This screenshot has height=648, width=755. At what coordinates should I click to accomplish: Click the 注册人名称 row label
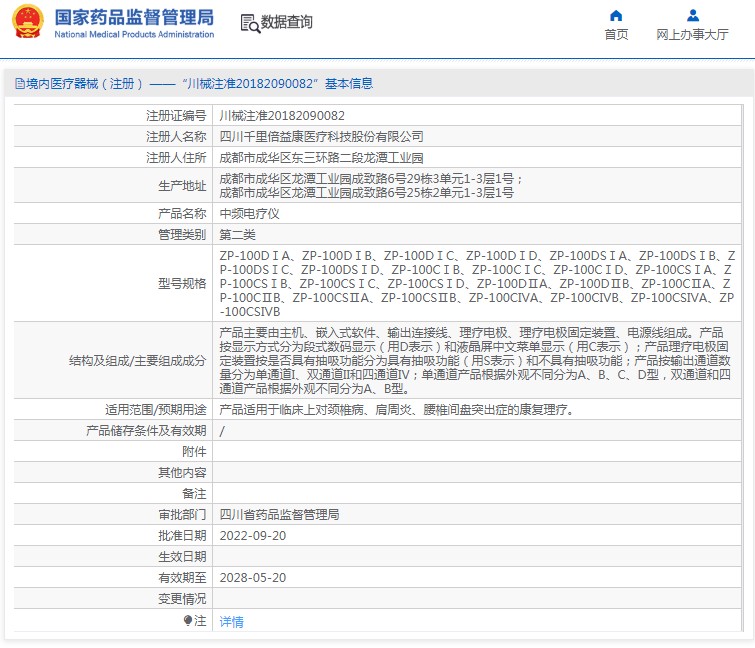coord(176,137)
